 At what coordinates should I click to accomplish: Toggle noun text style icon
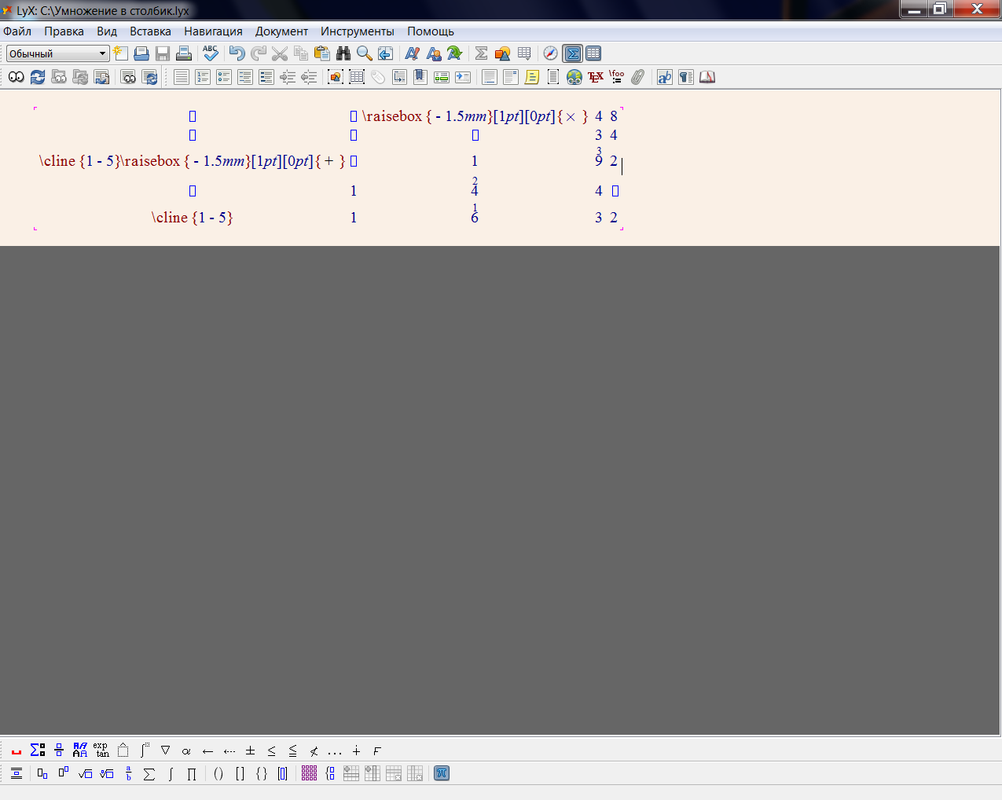click(x=433, y=54)
